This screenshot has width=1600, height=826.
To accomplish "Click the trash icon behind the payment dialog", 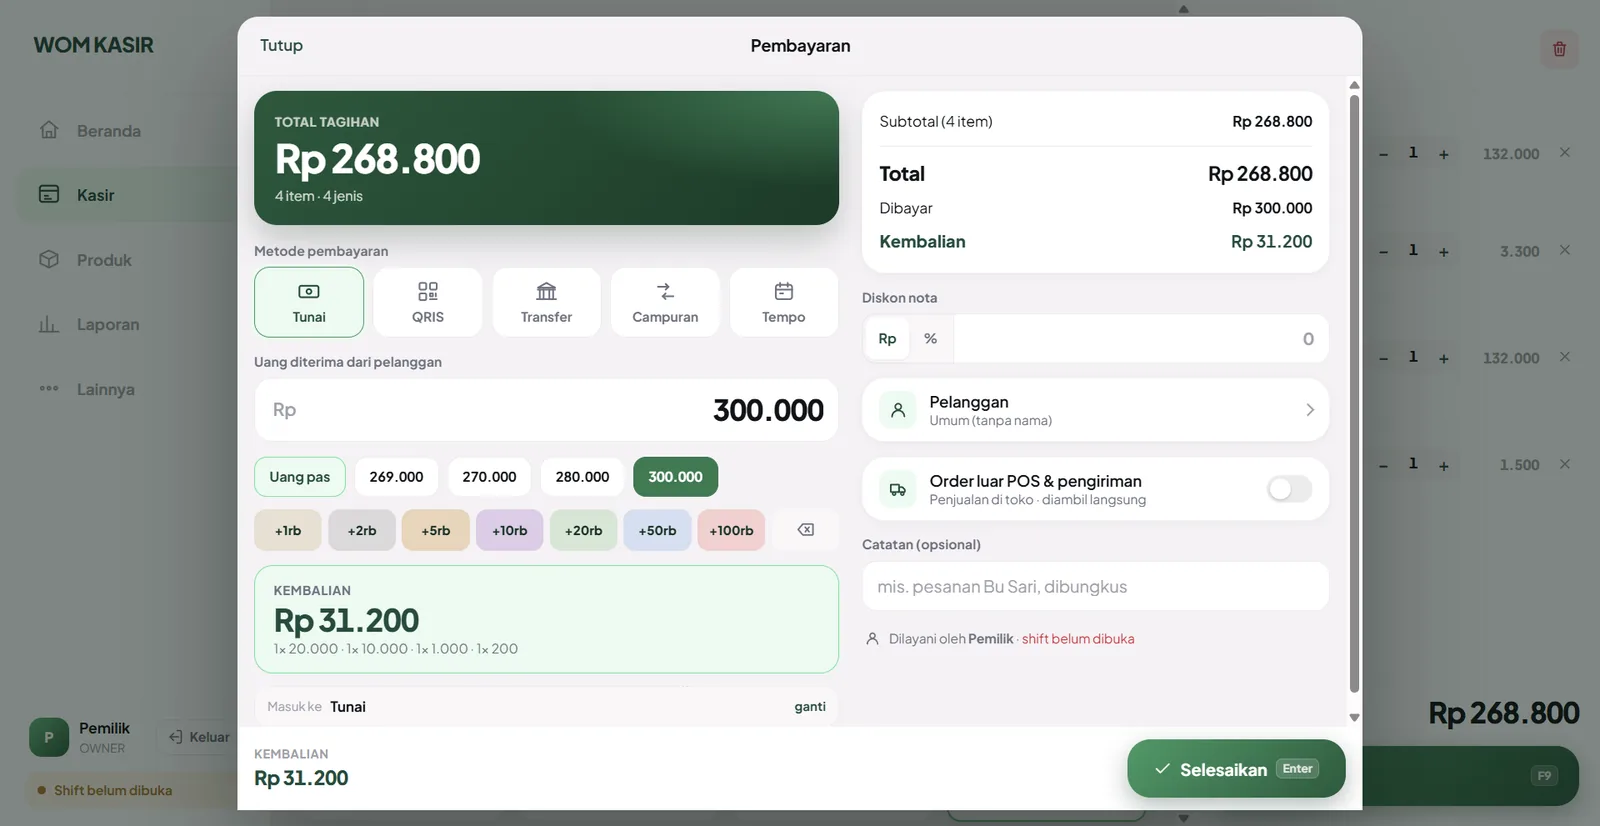I will [x=1559, y=49].
